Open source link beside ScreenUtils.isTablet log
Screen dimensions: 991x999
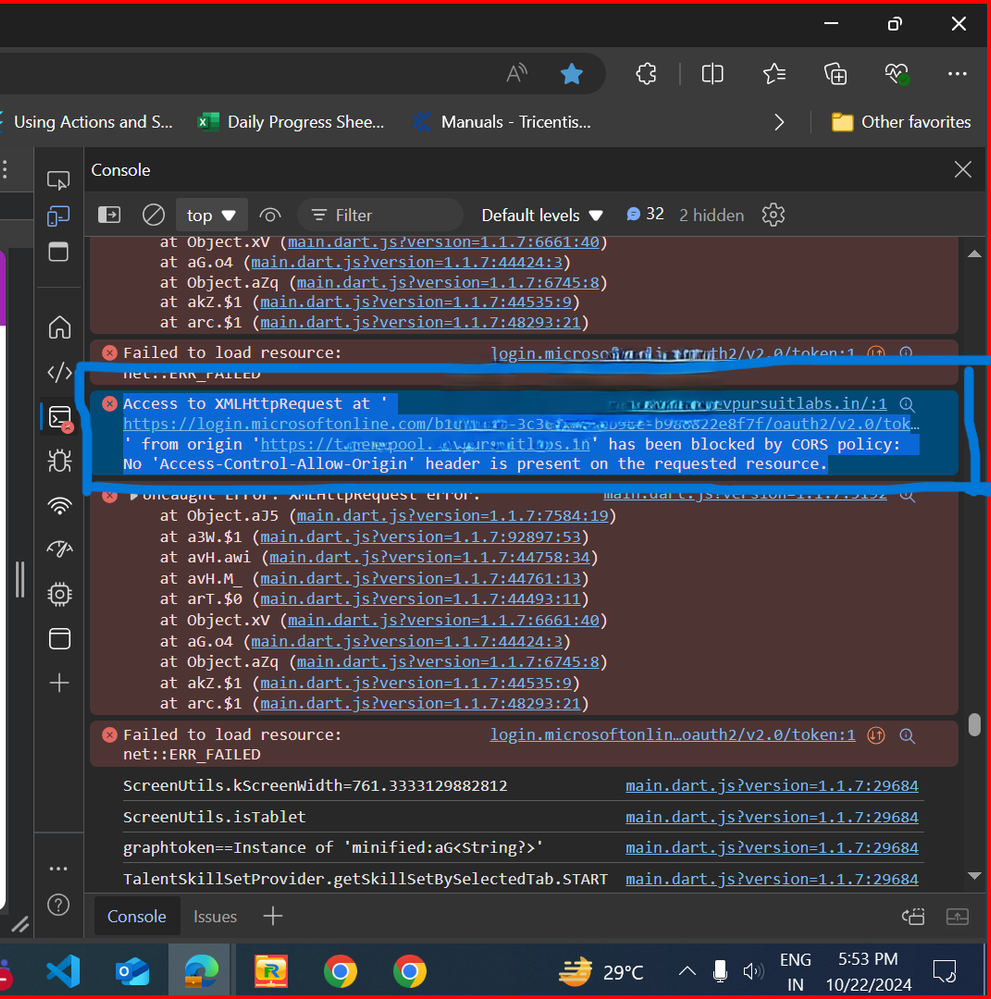(772, 817)
